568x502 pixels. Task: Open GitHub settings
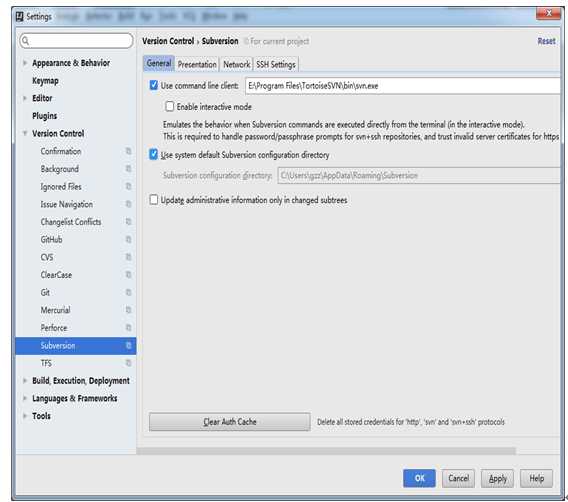tap(51, 239)
